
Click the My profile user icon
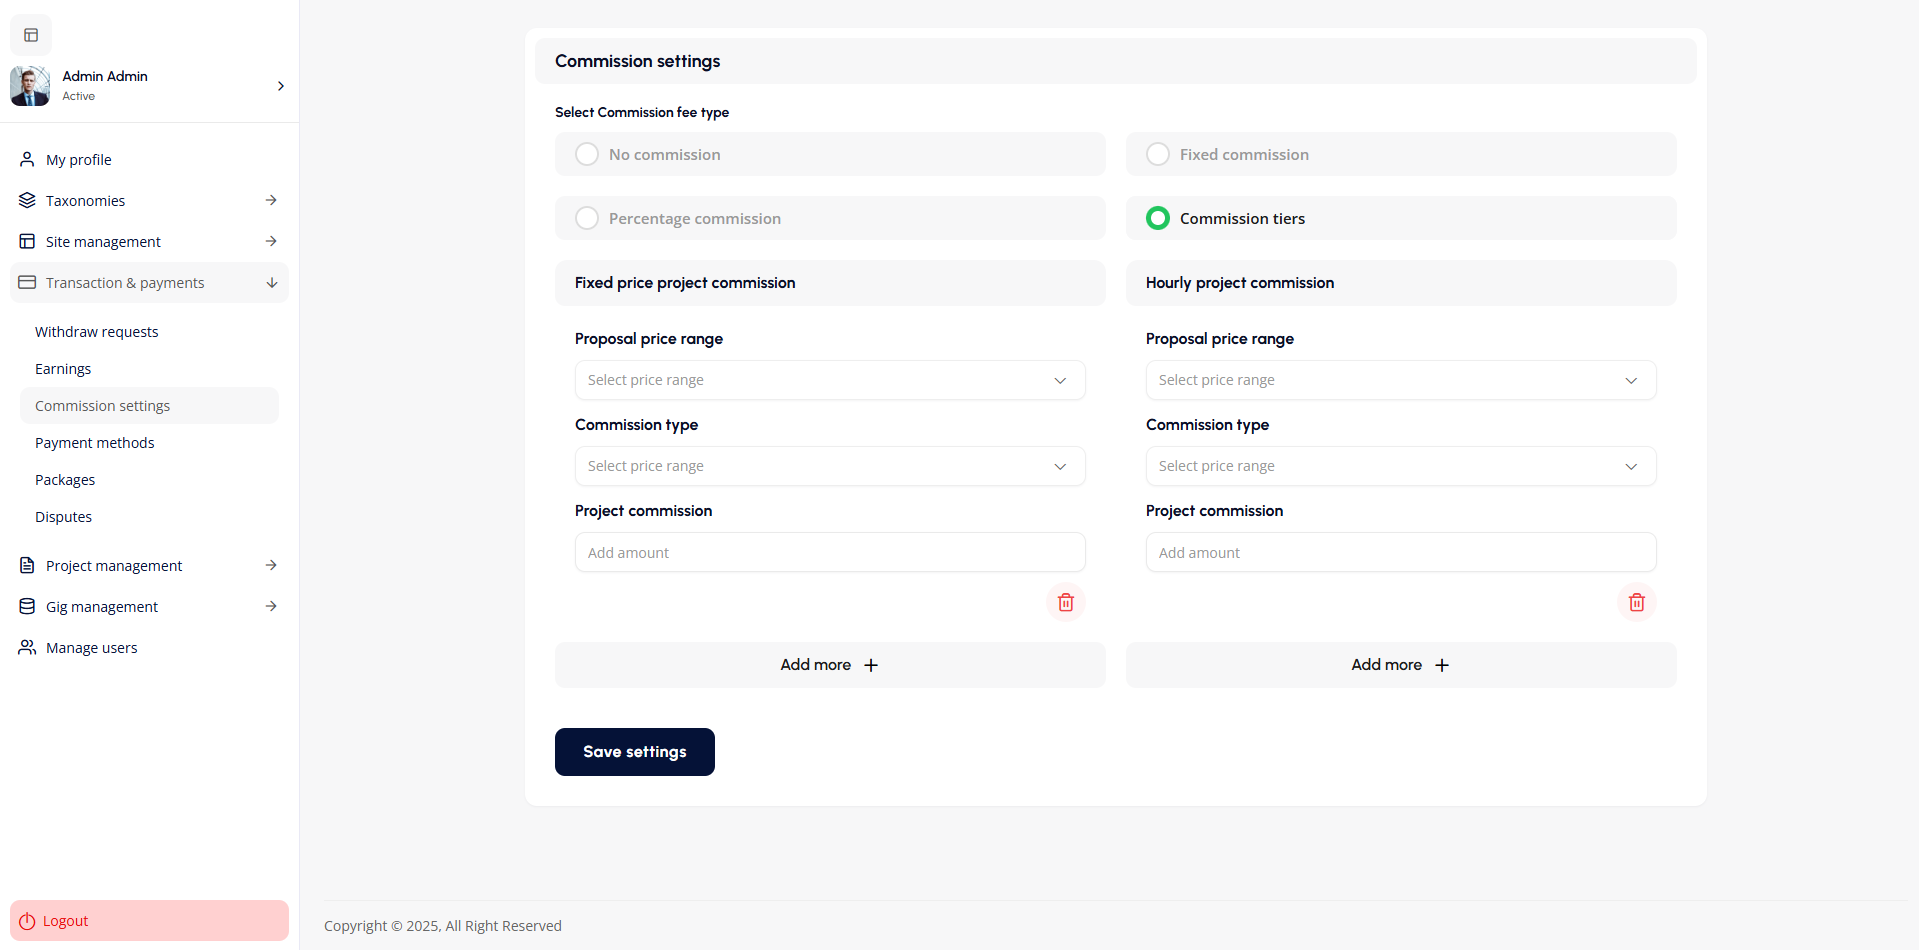point(27,159)
